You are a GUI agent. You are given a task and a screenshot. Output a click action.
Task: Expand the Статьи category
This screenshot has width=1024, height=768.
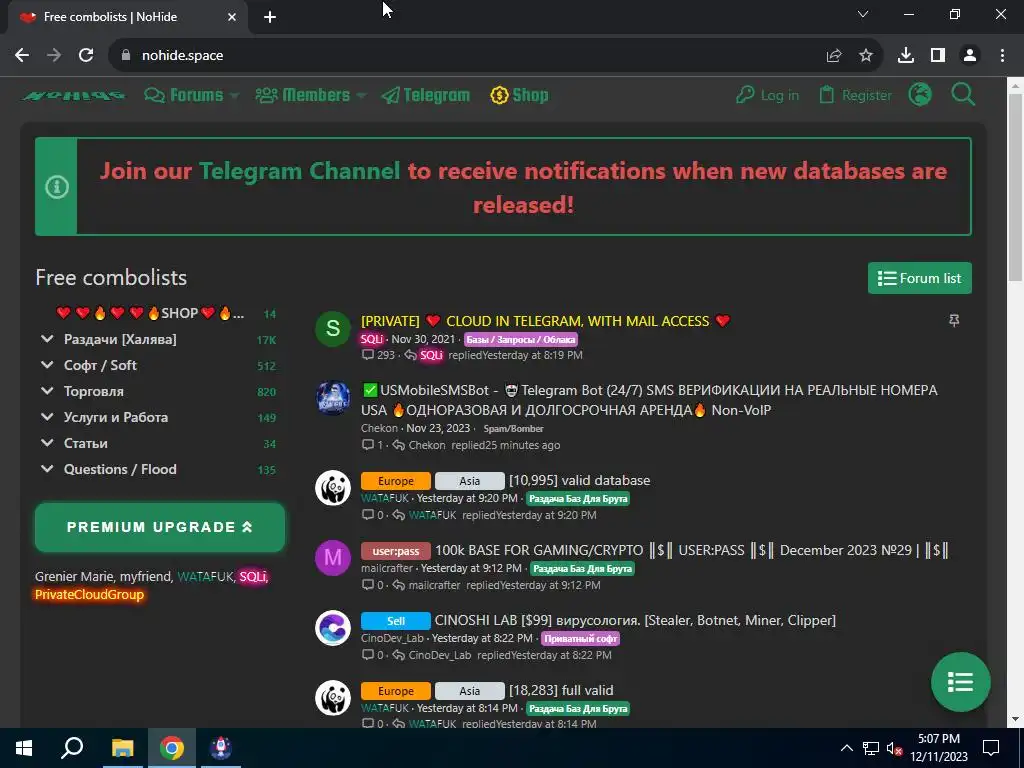(86, 443)
